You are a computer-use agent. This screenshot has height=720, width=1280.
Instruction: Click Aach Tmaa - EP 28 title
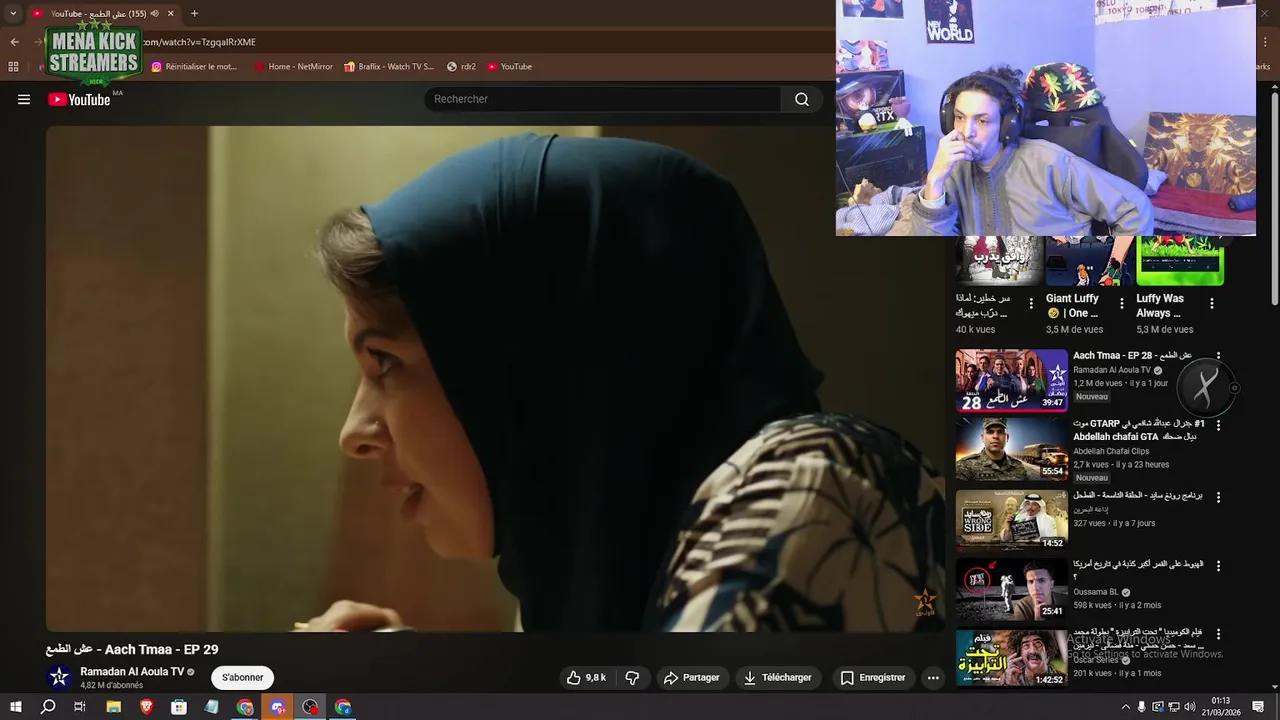[x=1132, y=356]
